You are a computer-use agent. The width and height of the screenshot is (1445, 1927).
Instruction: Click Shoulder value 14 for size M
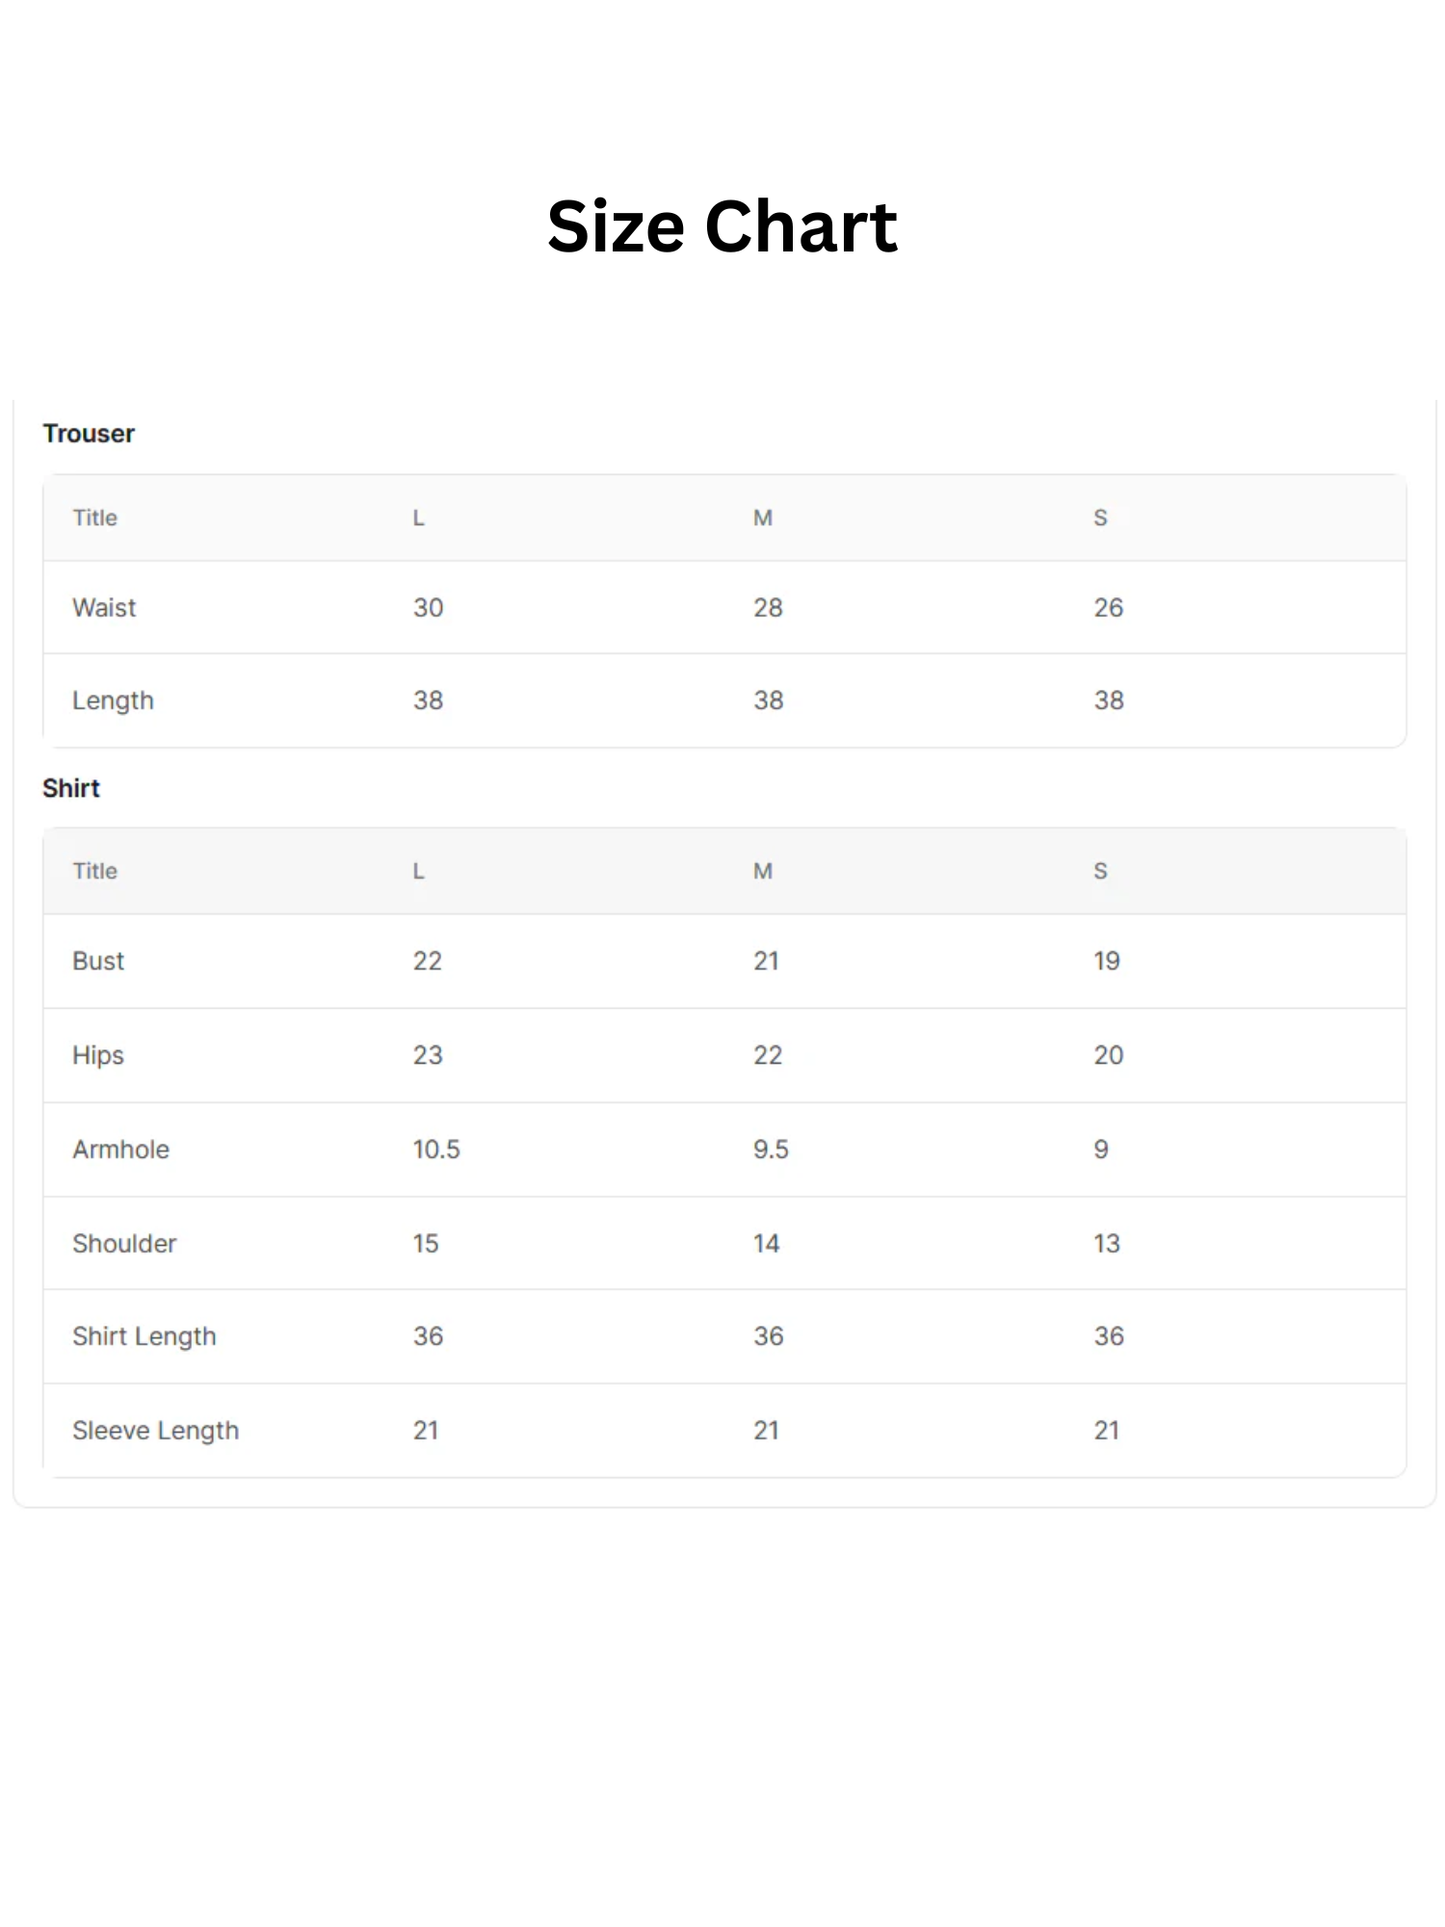click(x=767, y=1243)
